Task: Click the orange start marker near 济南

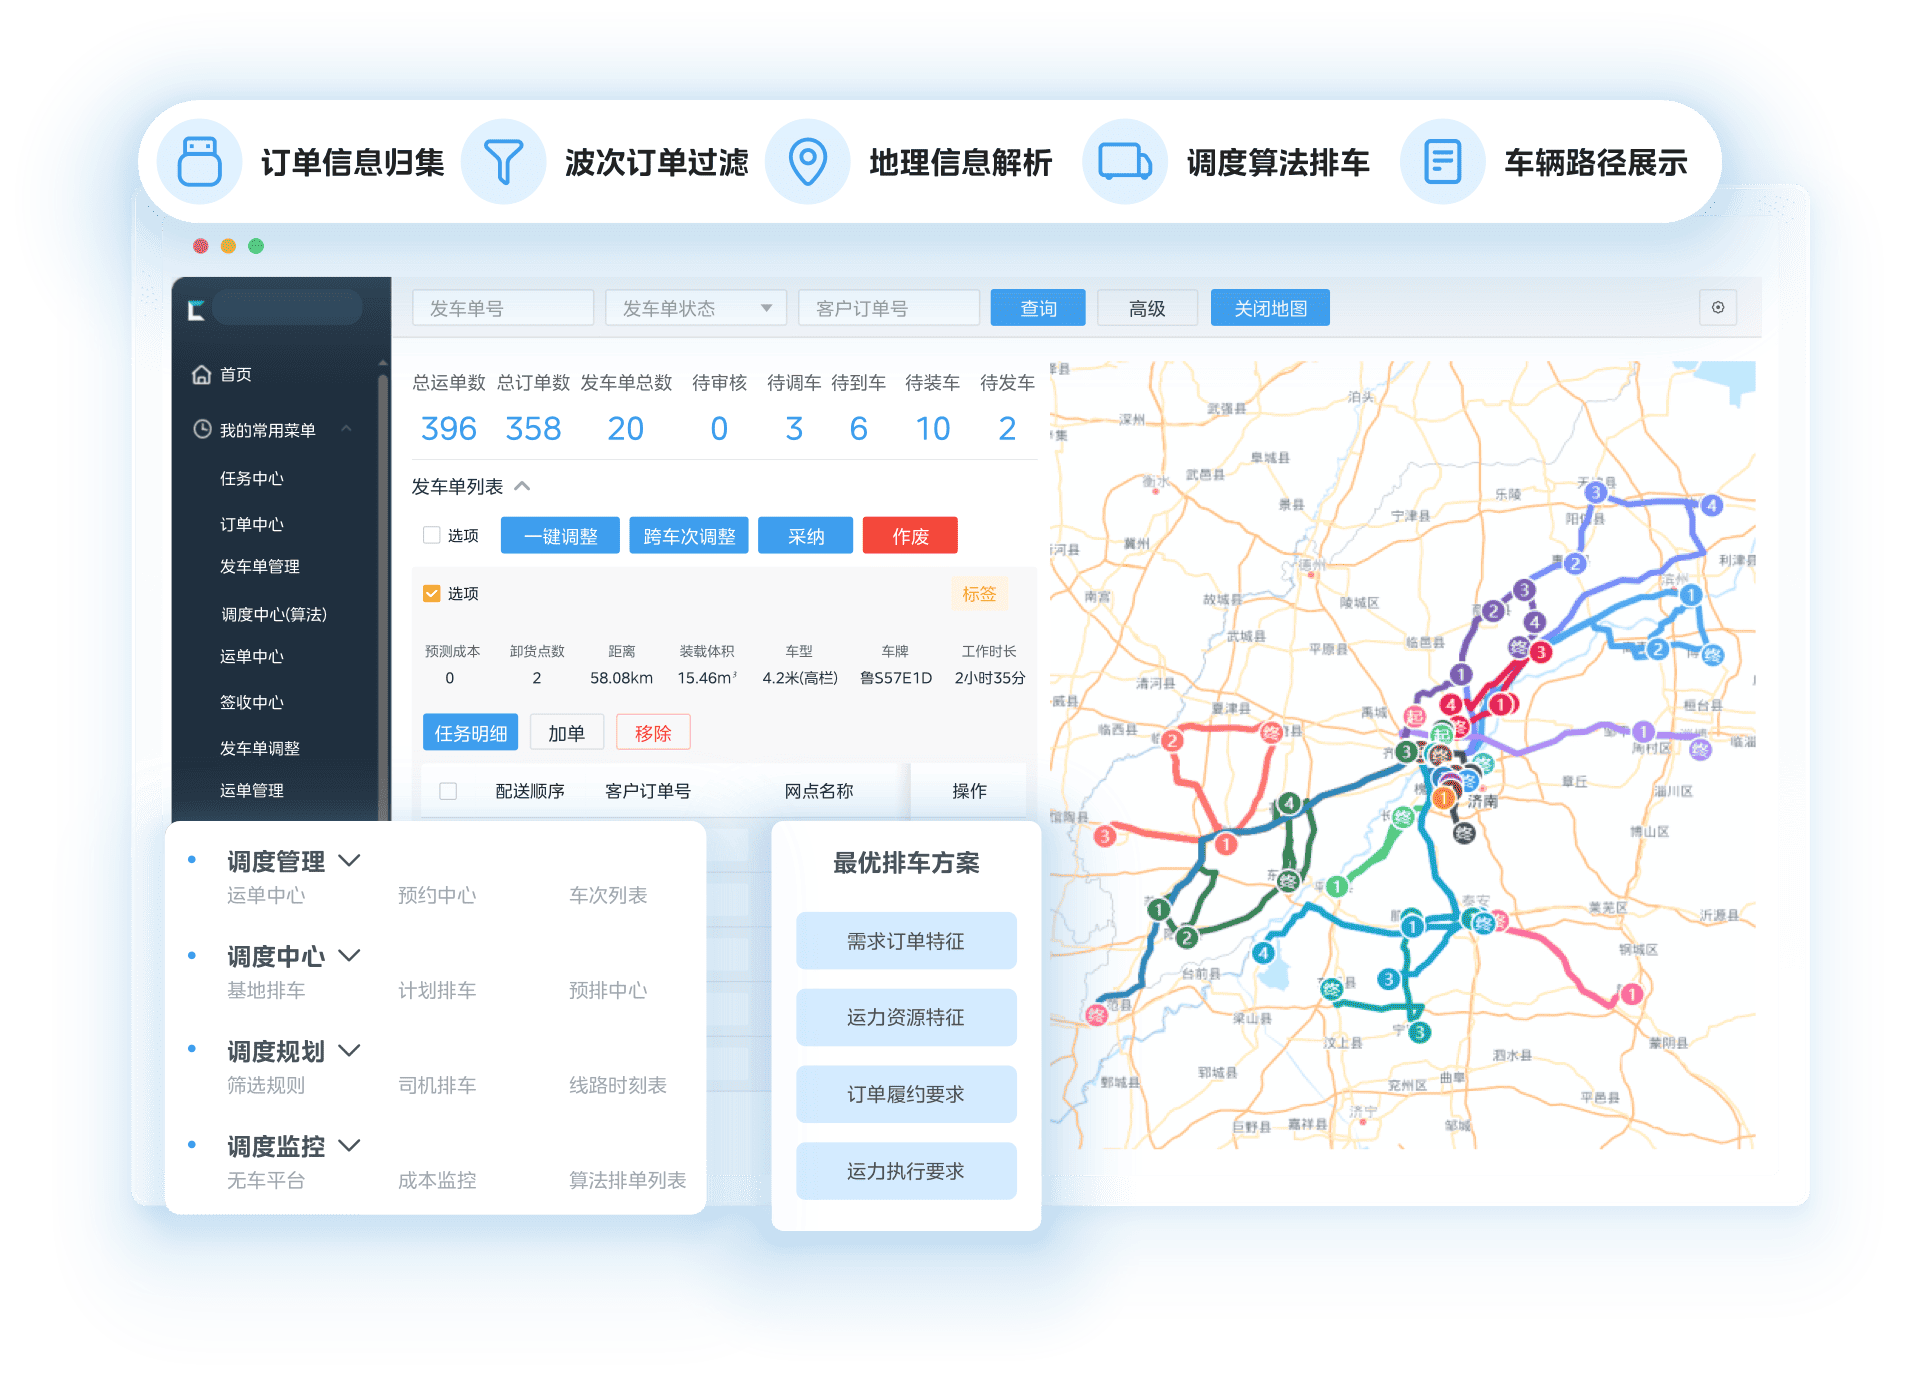Action: pos(1443,797)
